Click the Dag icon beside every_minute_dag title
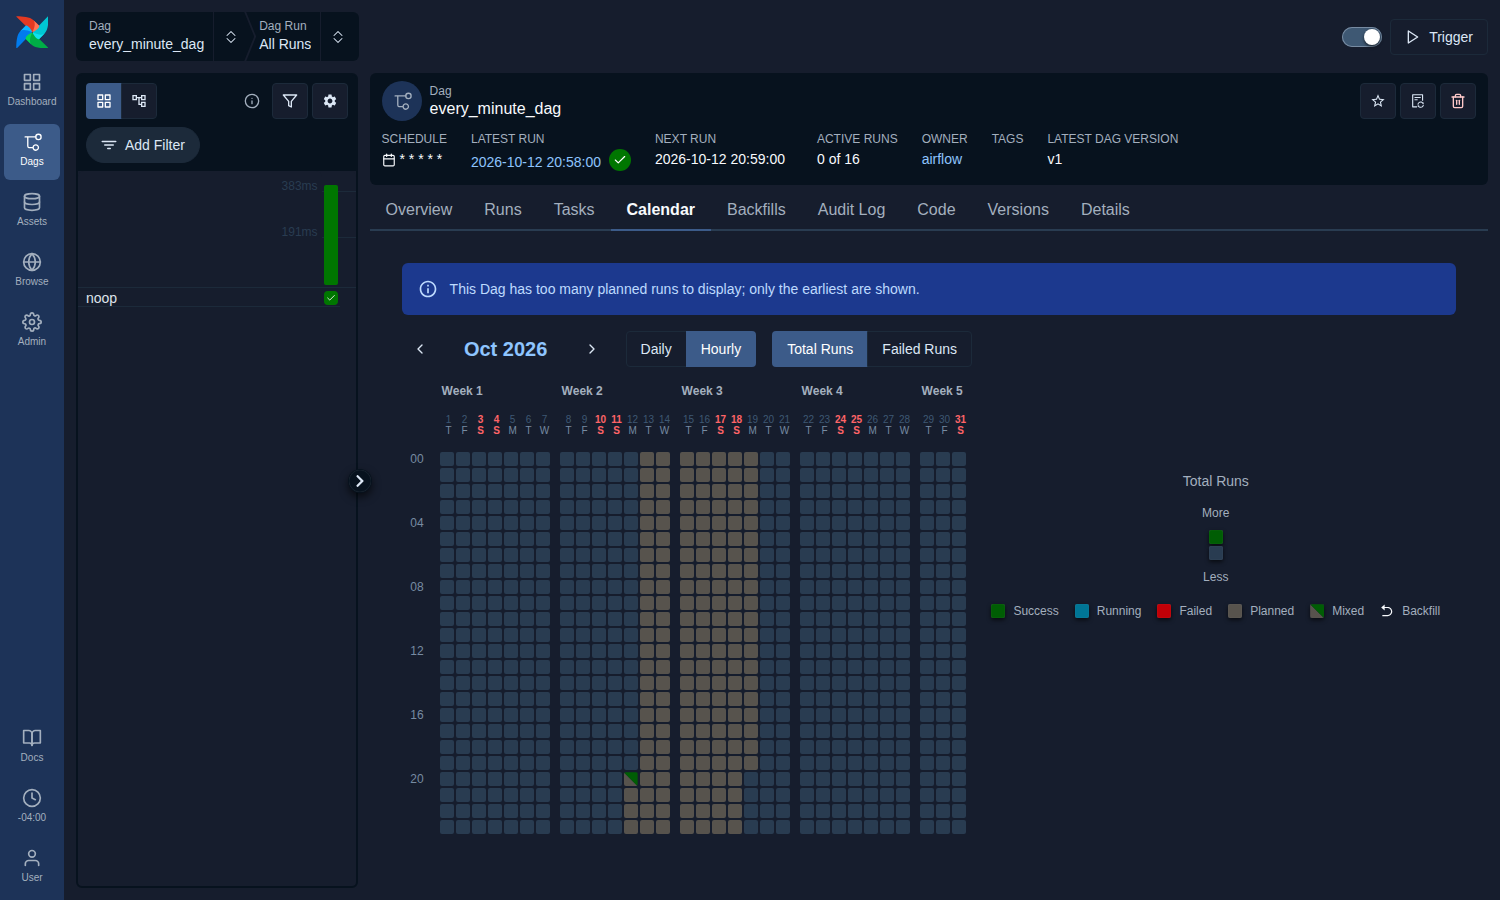 click(x=402, y=101)
